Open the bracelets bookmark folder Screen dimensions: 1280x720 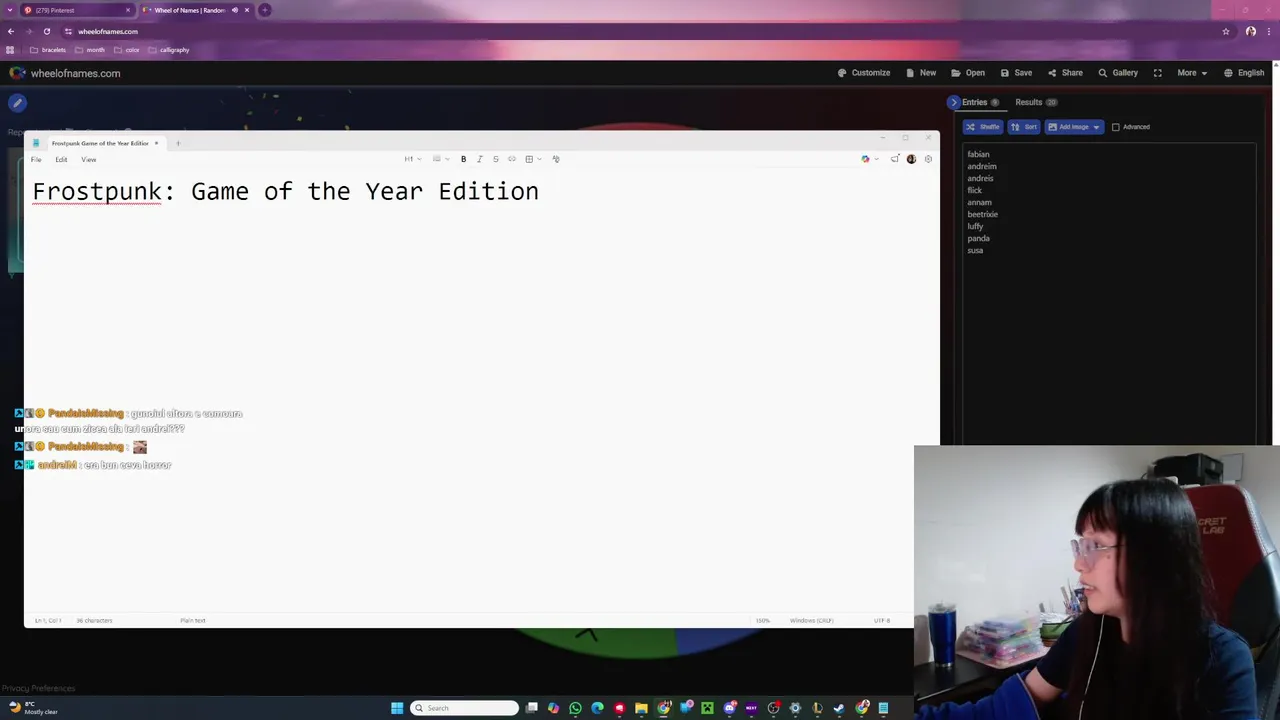point(48,50)
